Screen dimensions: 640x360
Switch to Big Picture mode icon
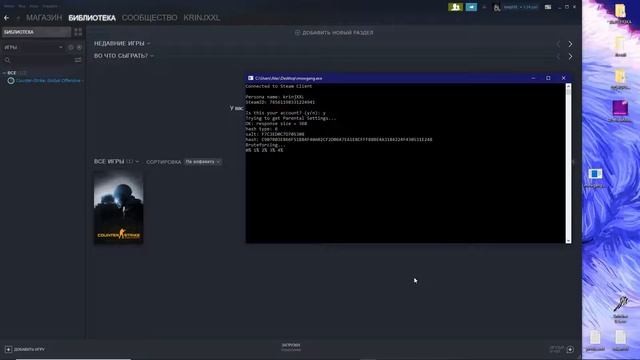(x=548, y=7)
